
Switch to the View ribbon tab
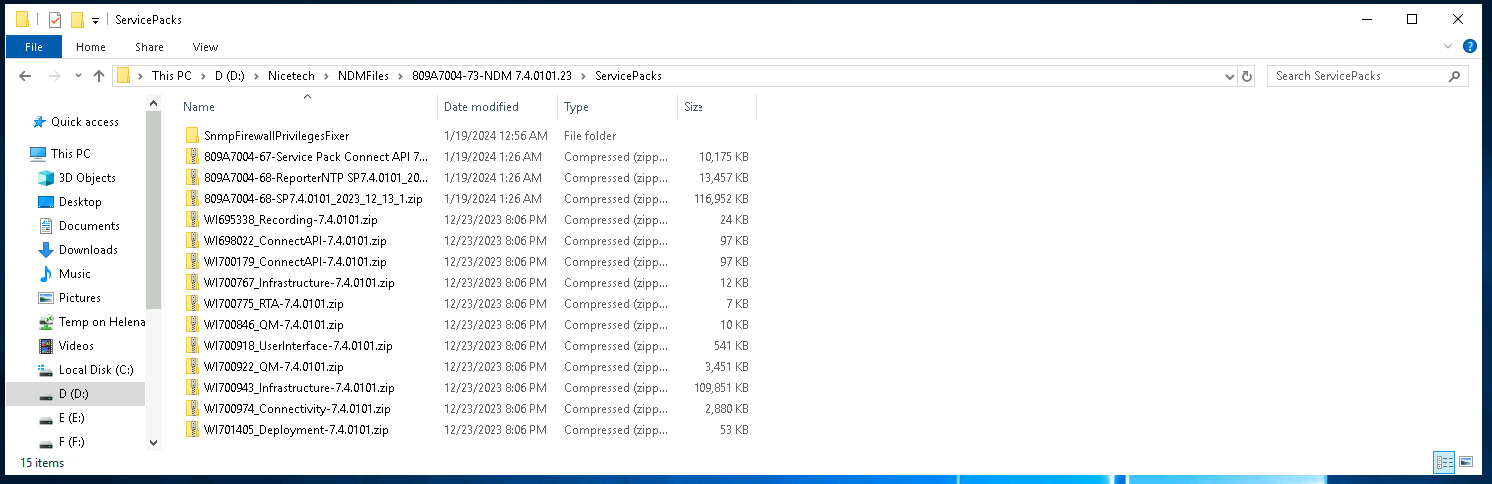205,47
